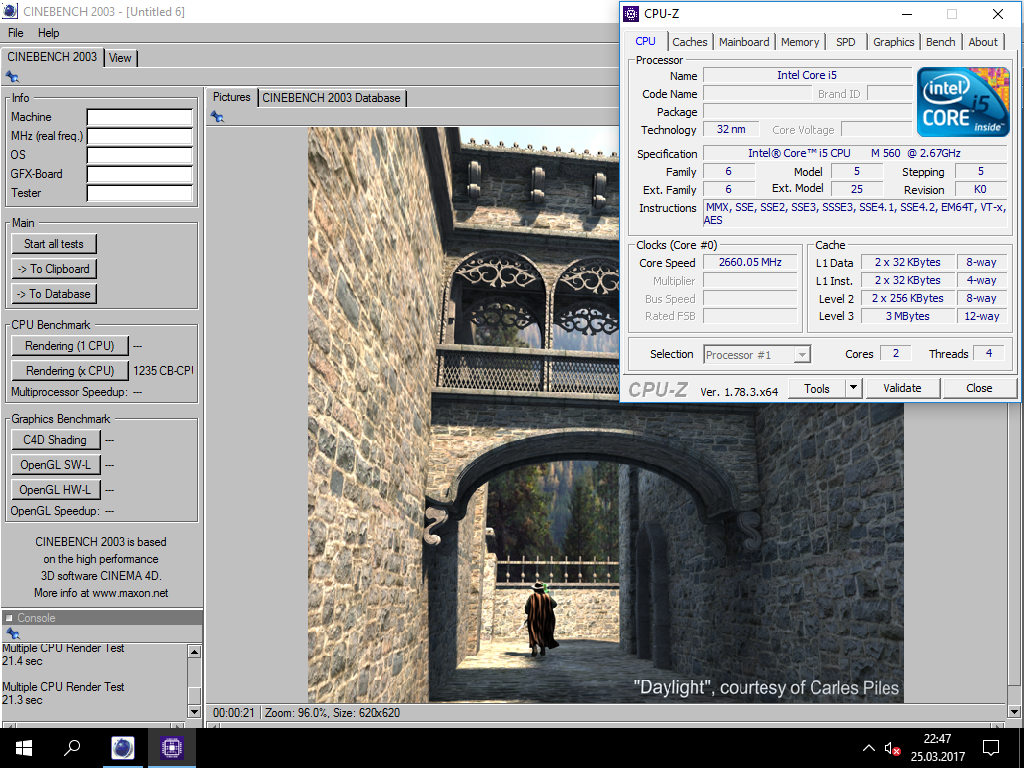Run the C4D Shading test

pos(56,440)
